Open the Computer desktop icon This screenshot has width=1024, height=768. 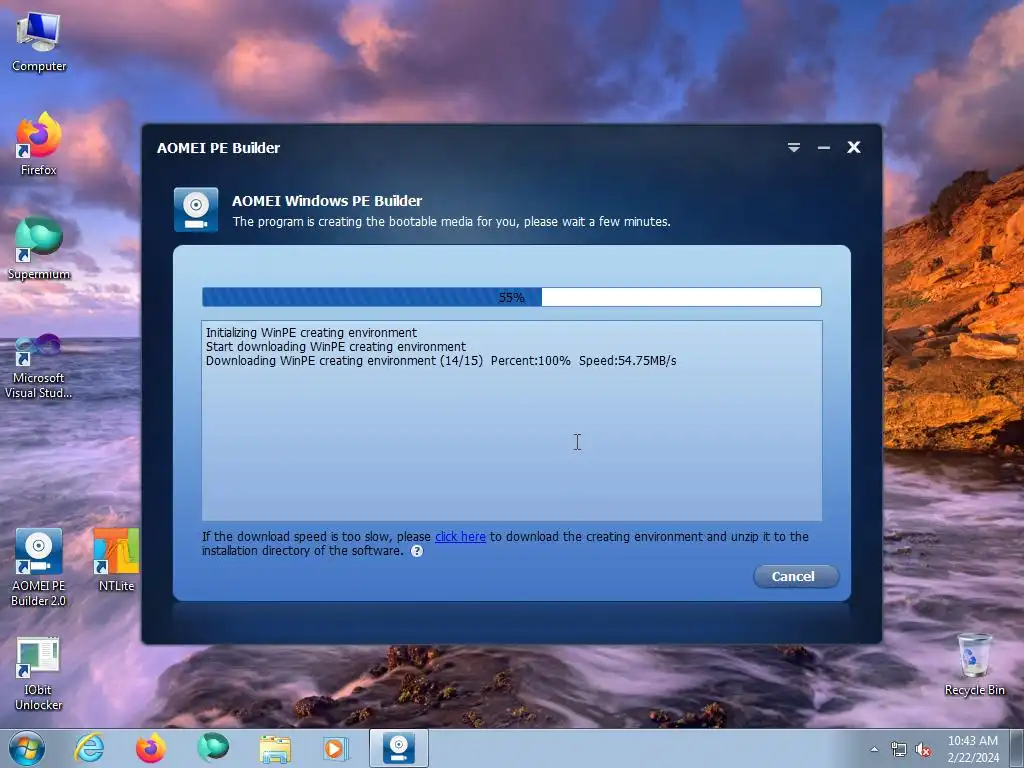click(39, 42)
